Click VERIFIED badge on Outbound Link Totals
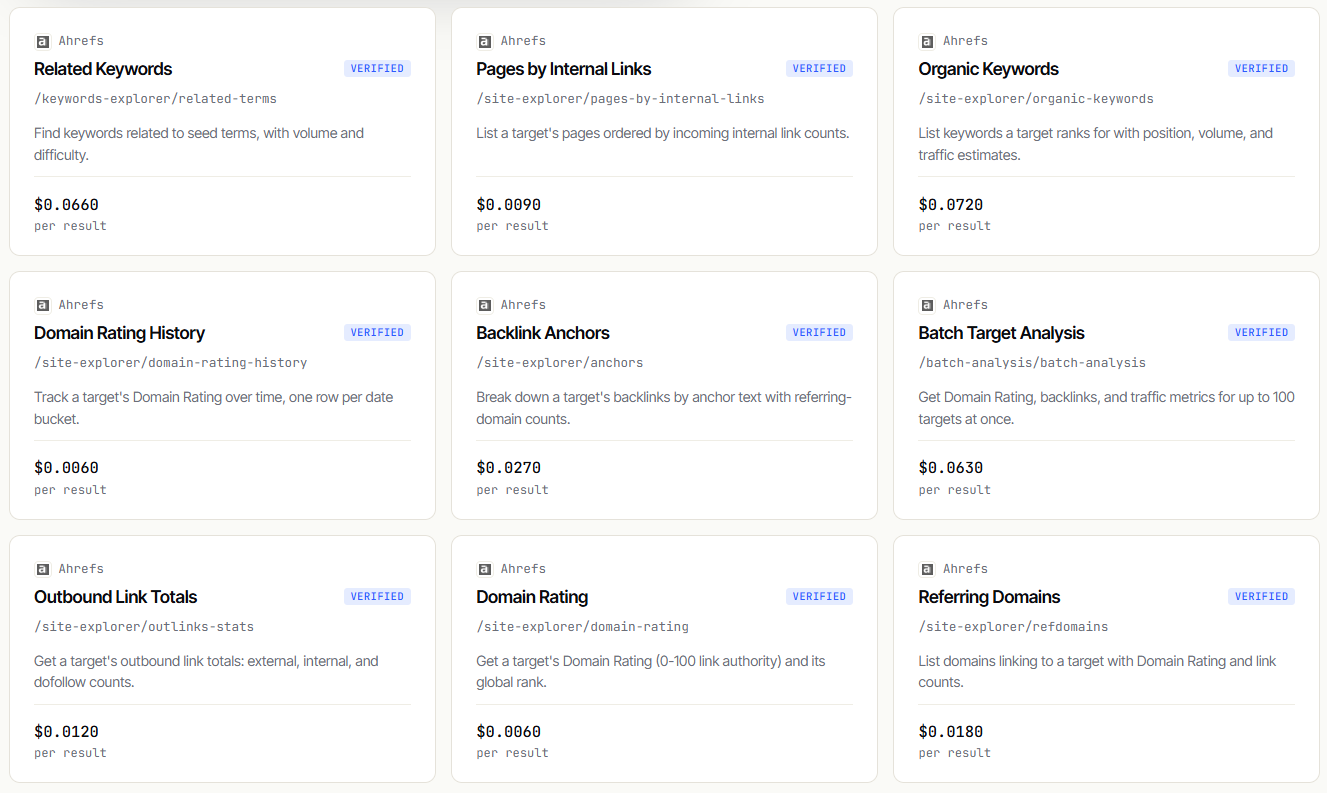The width and height of the screenshot is (1327, 793). [377, 597]
